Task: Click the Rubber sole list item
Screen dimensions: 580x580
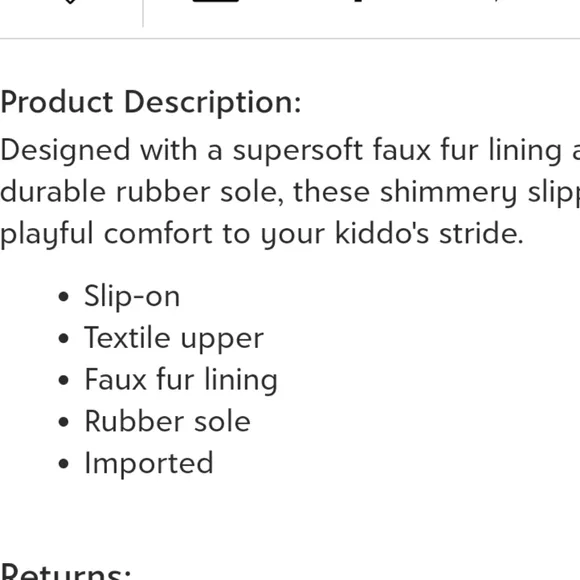Action: point(168,422)
